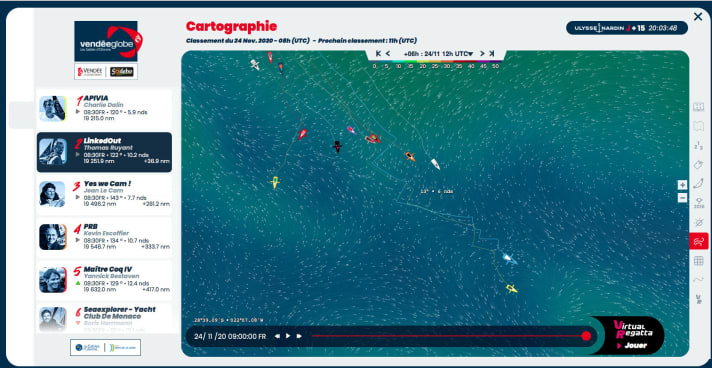Zoom out of the map with minus button

(x=682, y=198)
